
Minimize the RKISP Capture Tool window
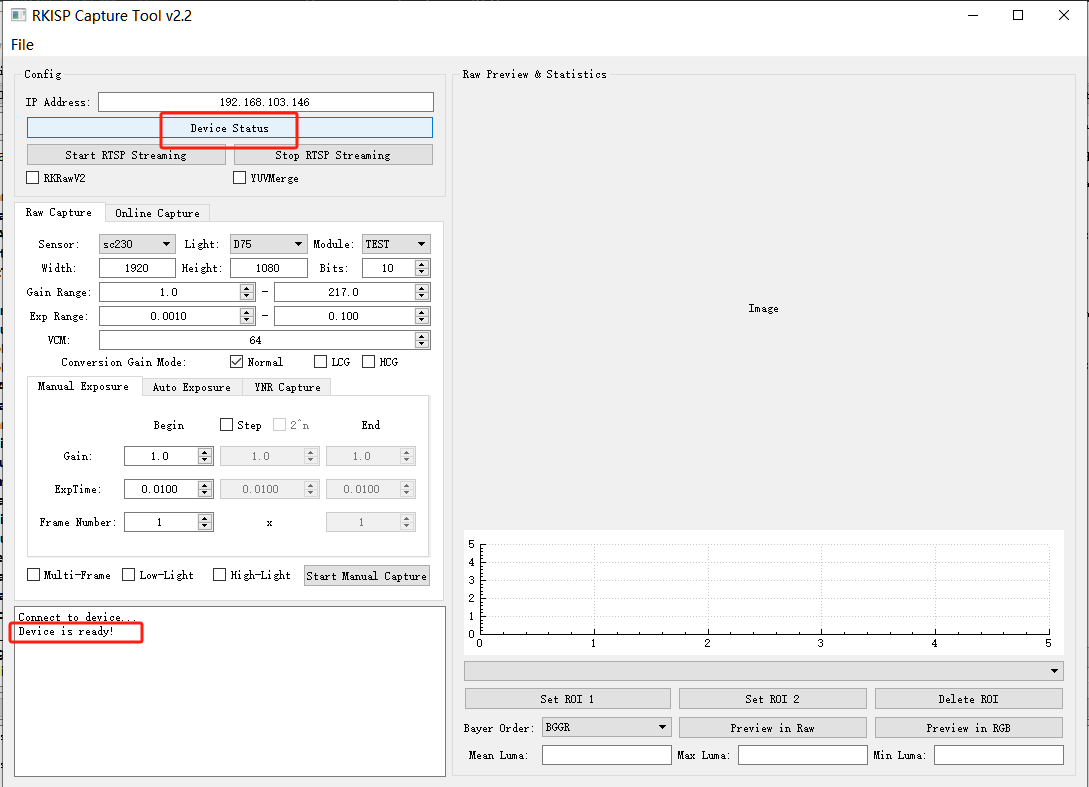click(x=973, y=15)
